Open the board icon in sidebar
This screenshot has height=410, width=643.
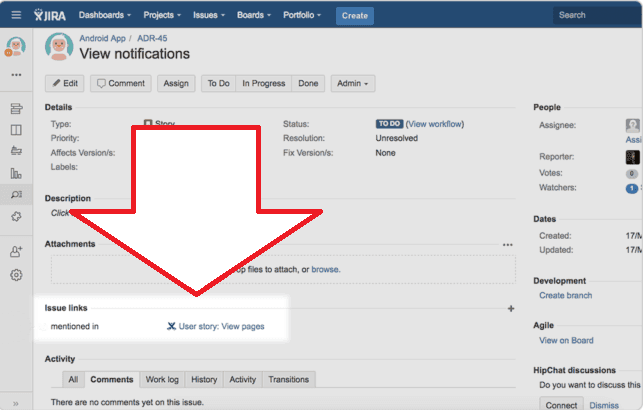(x=16, y=130)
